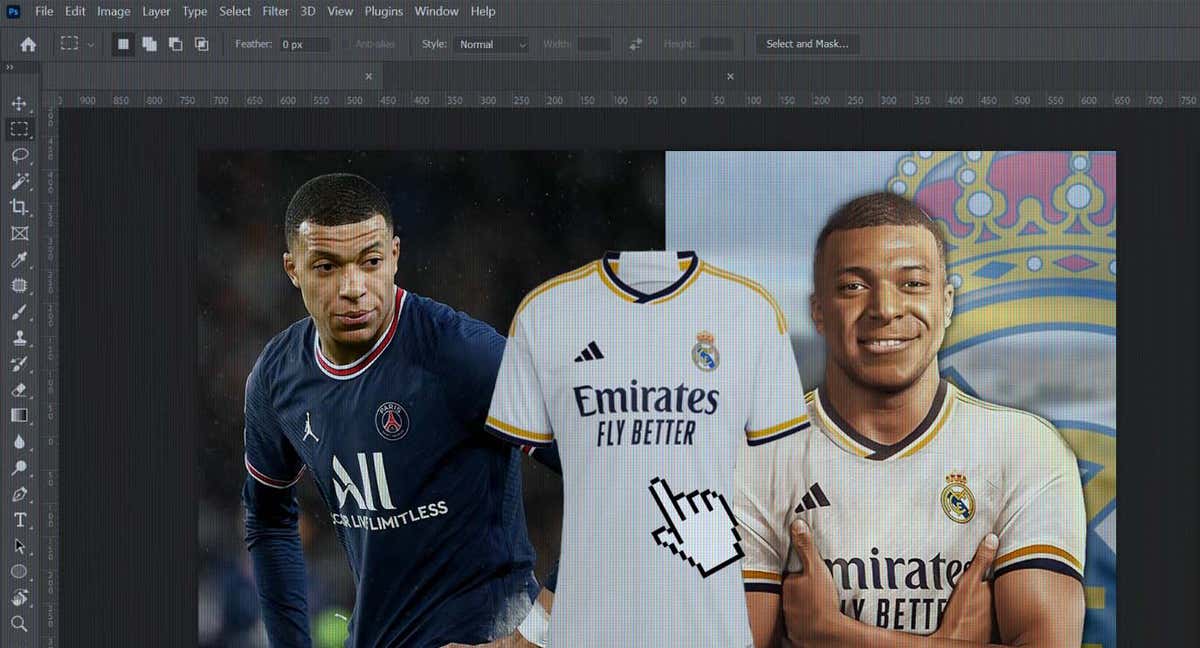Screen dimensions: 1200x648
Task: Close the second document tab
Action: coord(730,76)
